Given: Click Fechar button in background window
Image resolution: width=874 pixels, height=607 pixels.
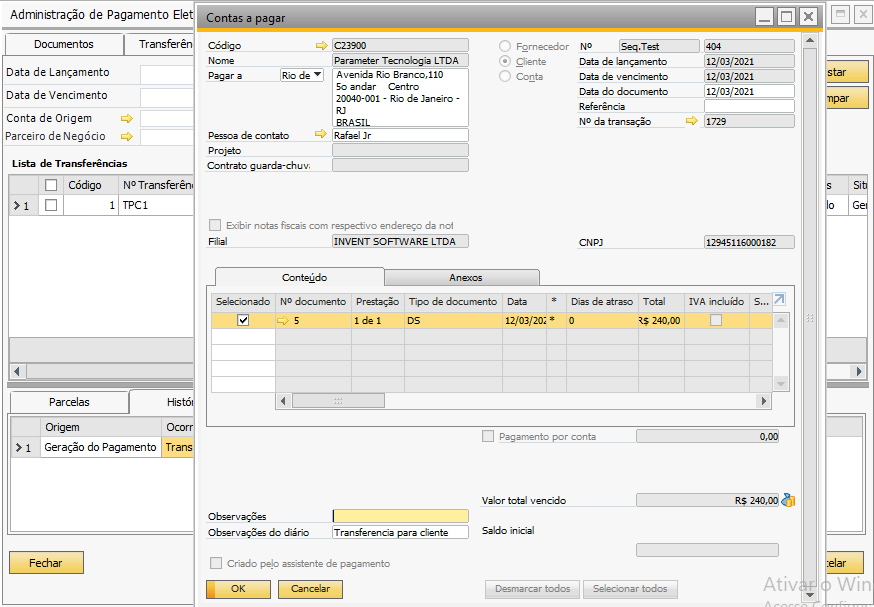Looking at the screenshot, I should click(46, 563).
